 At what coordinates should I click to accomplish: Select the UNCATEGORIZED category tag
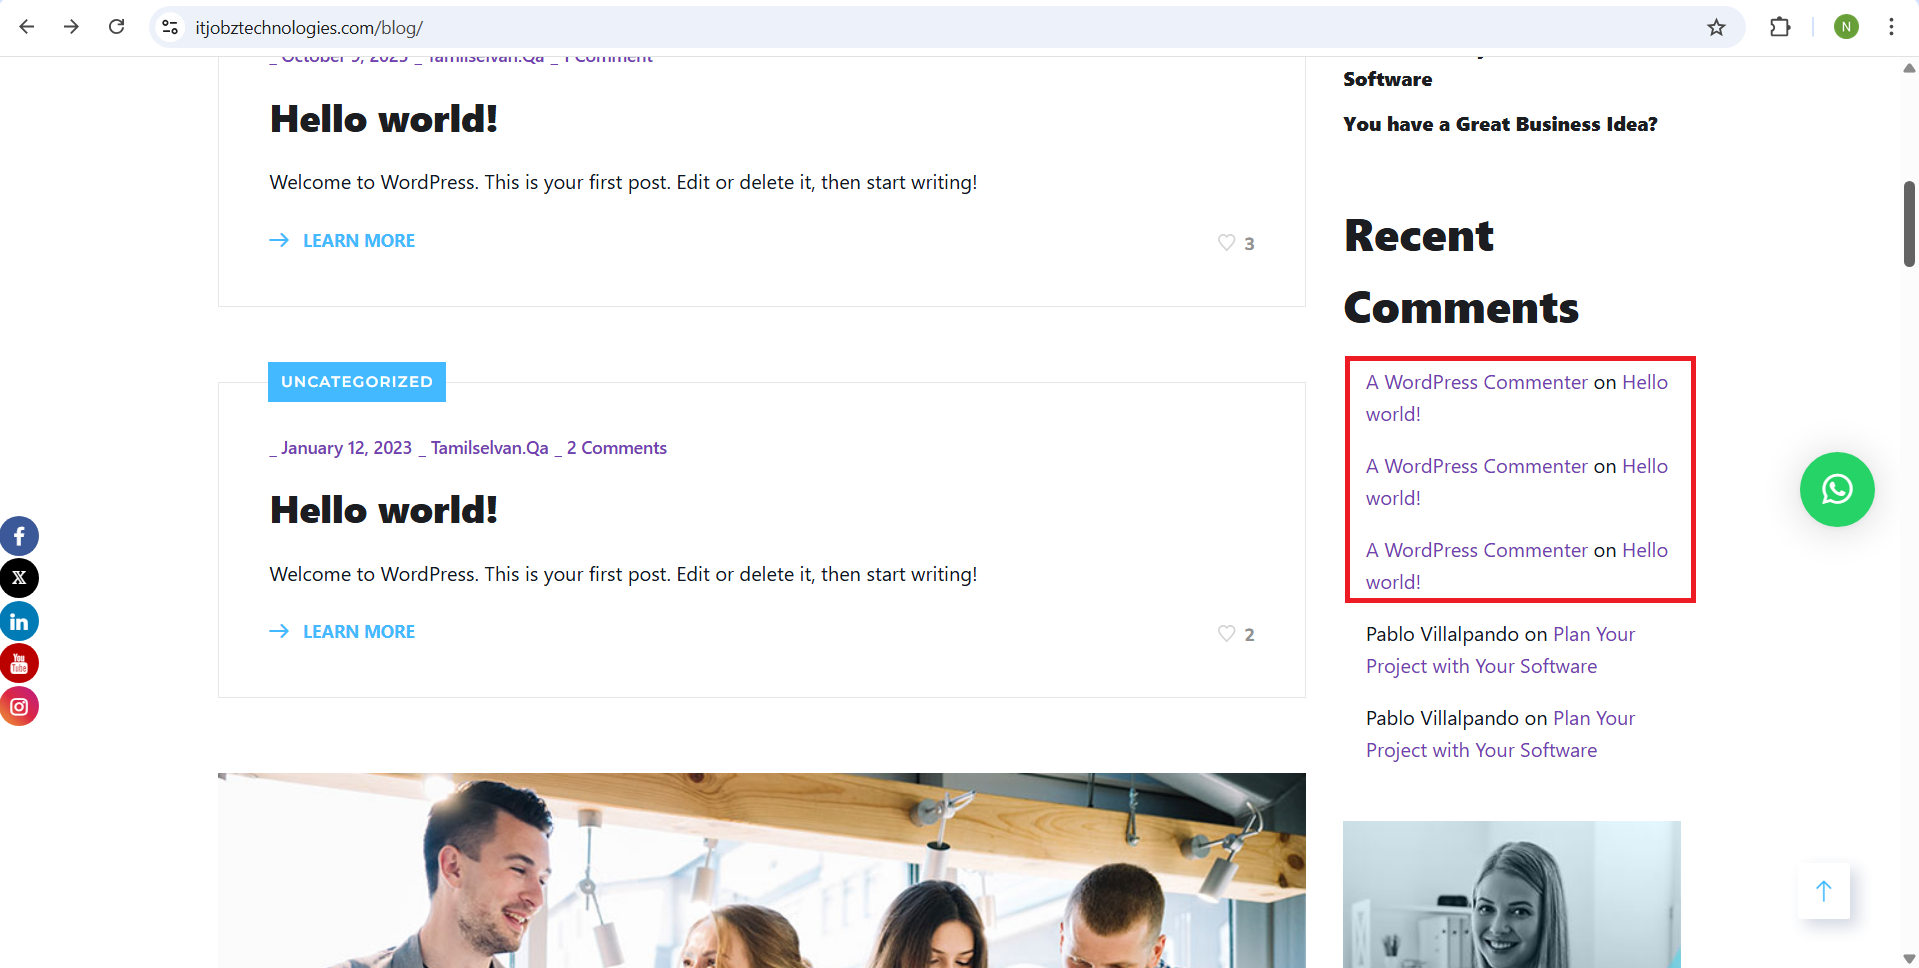tap(357, 382)
